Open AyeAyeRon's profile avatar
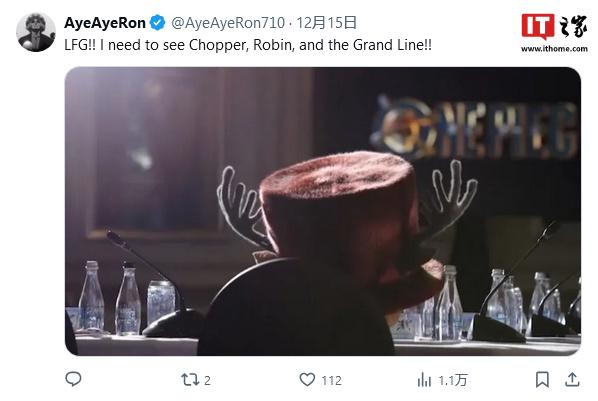The height and width of the screenshot is (401, 598). click(36, 32)
